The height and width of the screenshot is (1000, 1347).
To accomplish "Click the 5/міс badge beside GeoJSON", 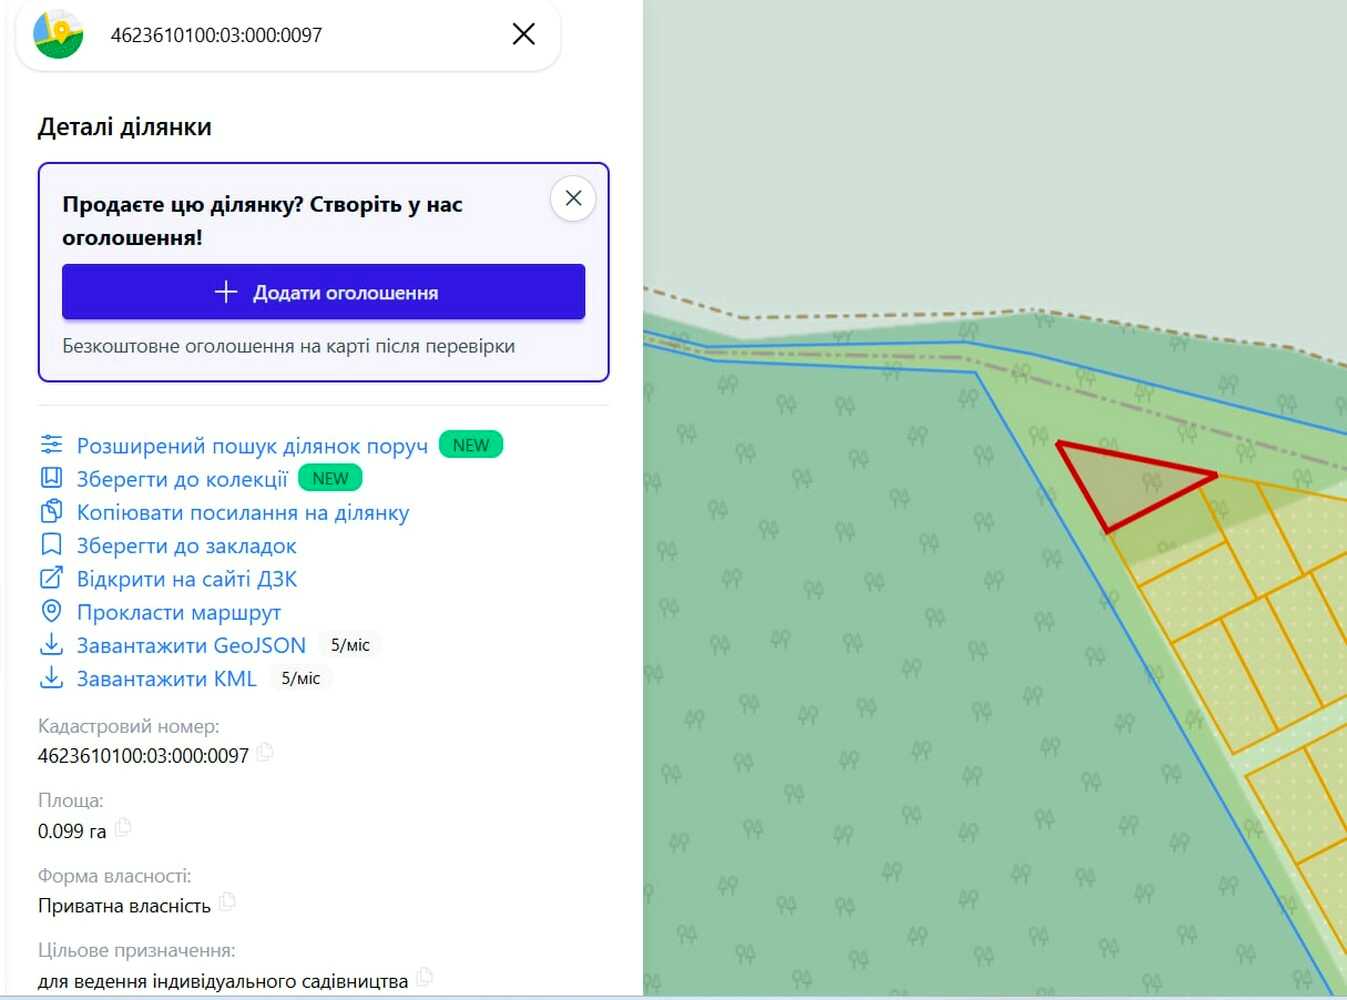I will click(350, 646).
